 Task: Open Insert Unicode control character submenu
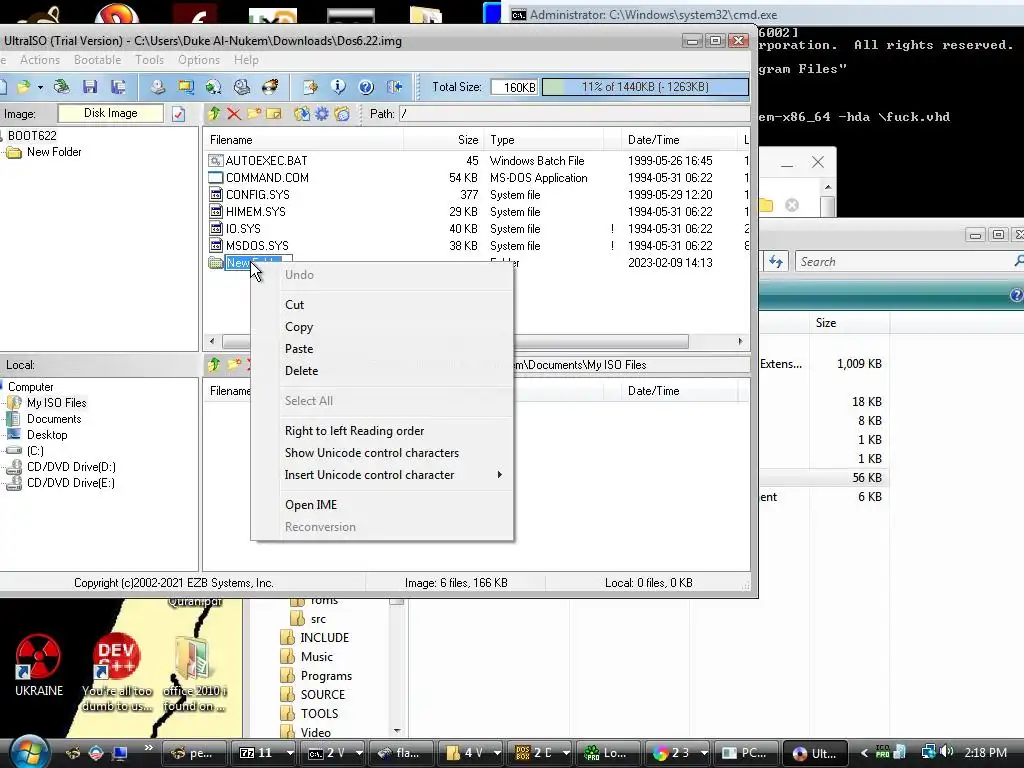click(393, 475)
